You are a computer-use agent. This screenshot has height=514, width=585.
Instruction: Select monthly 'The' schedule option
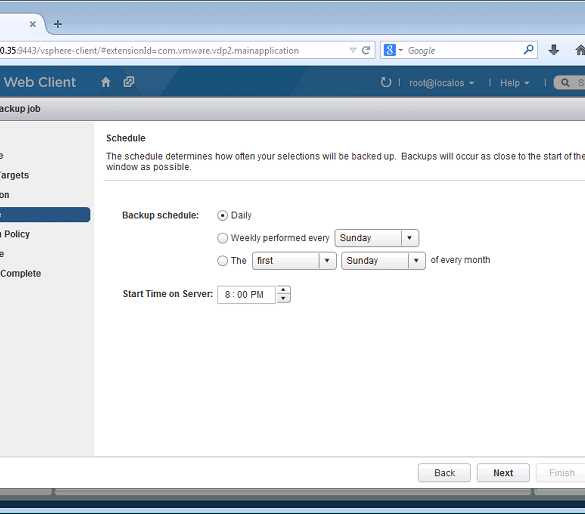222,260
